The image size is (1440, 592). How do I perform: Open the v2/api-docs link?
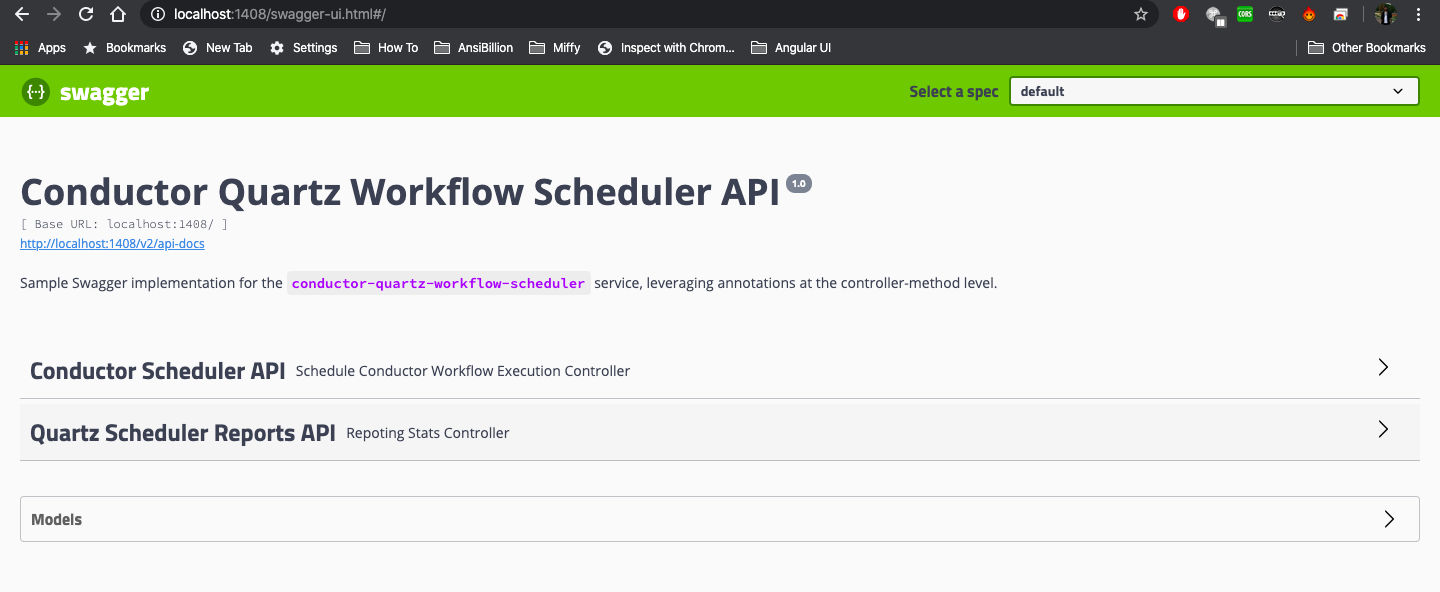[x=112, y=243]
